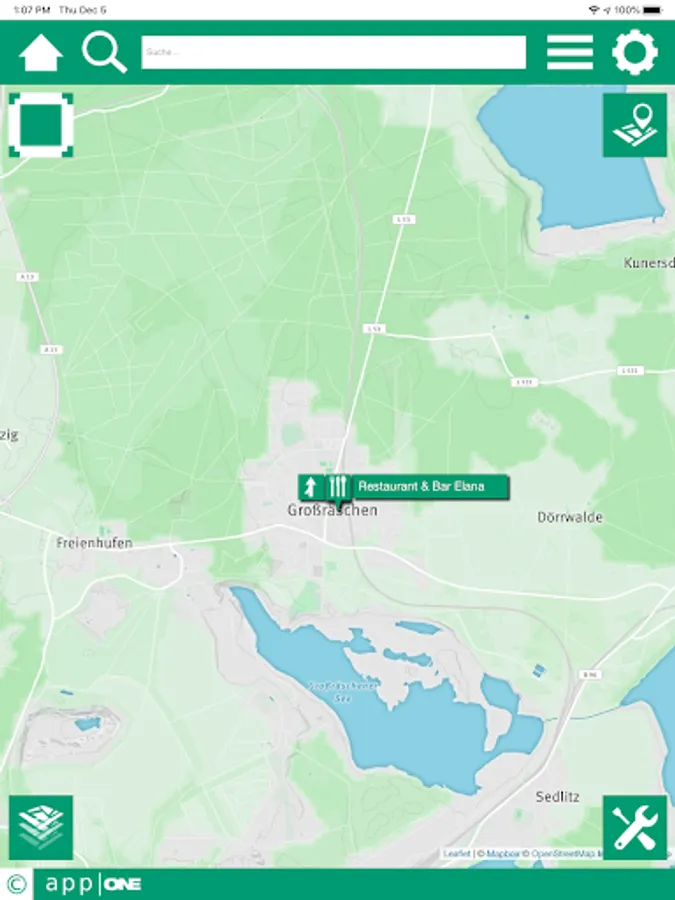Tap the app ONE logo in the footer
This screenshot has height=900, width=675.
point(93,884)
